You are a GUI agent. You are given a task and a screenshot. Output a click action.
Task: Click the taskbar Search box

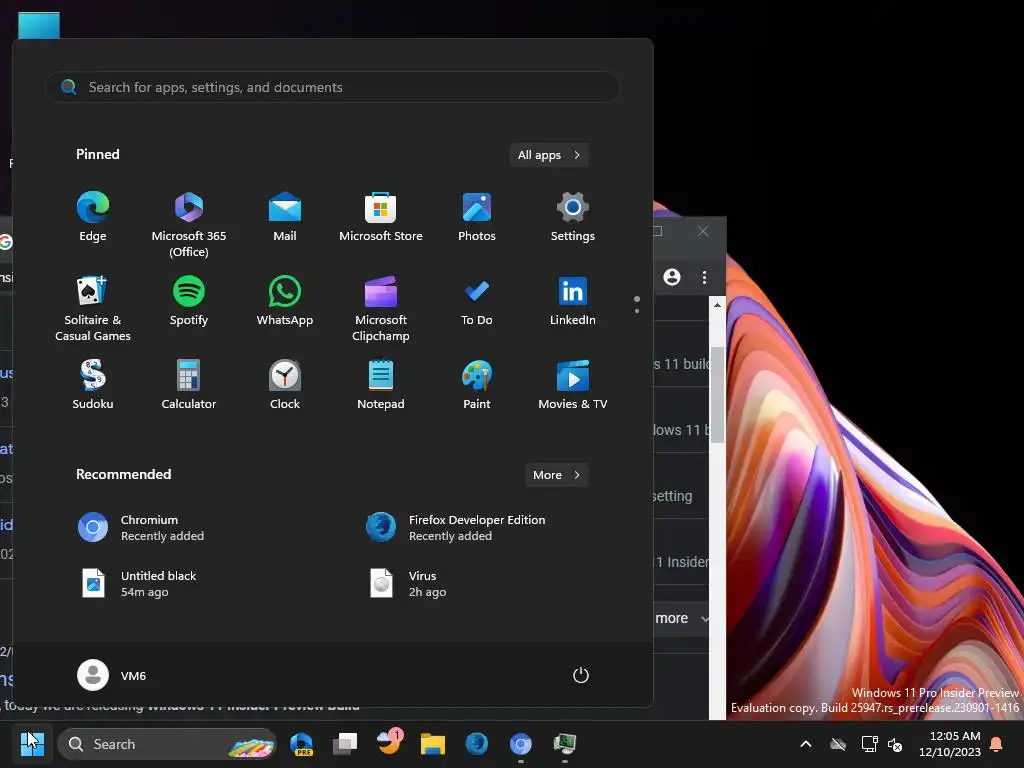coord(167,744)
